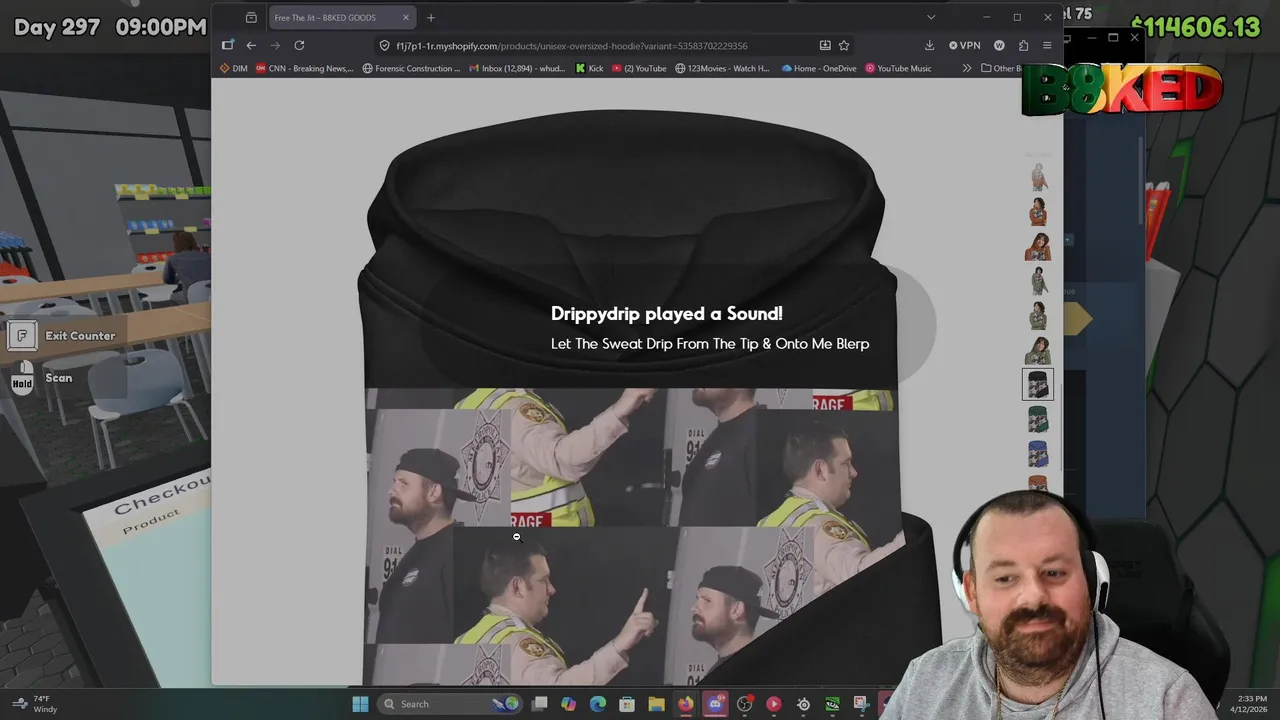Switch to Firefox in the taskbar
This screenshot has height=720, width=1280.
click(x=685, y=704)
